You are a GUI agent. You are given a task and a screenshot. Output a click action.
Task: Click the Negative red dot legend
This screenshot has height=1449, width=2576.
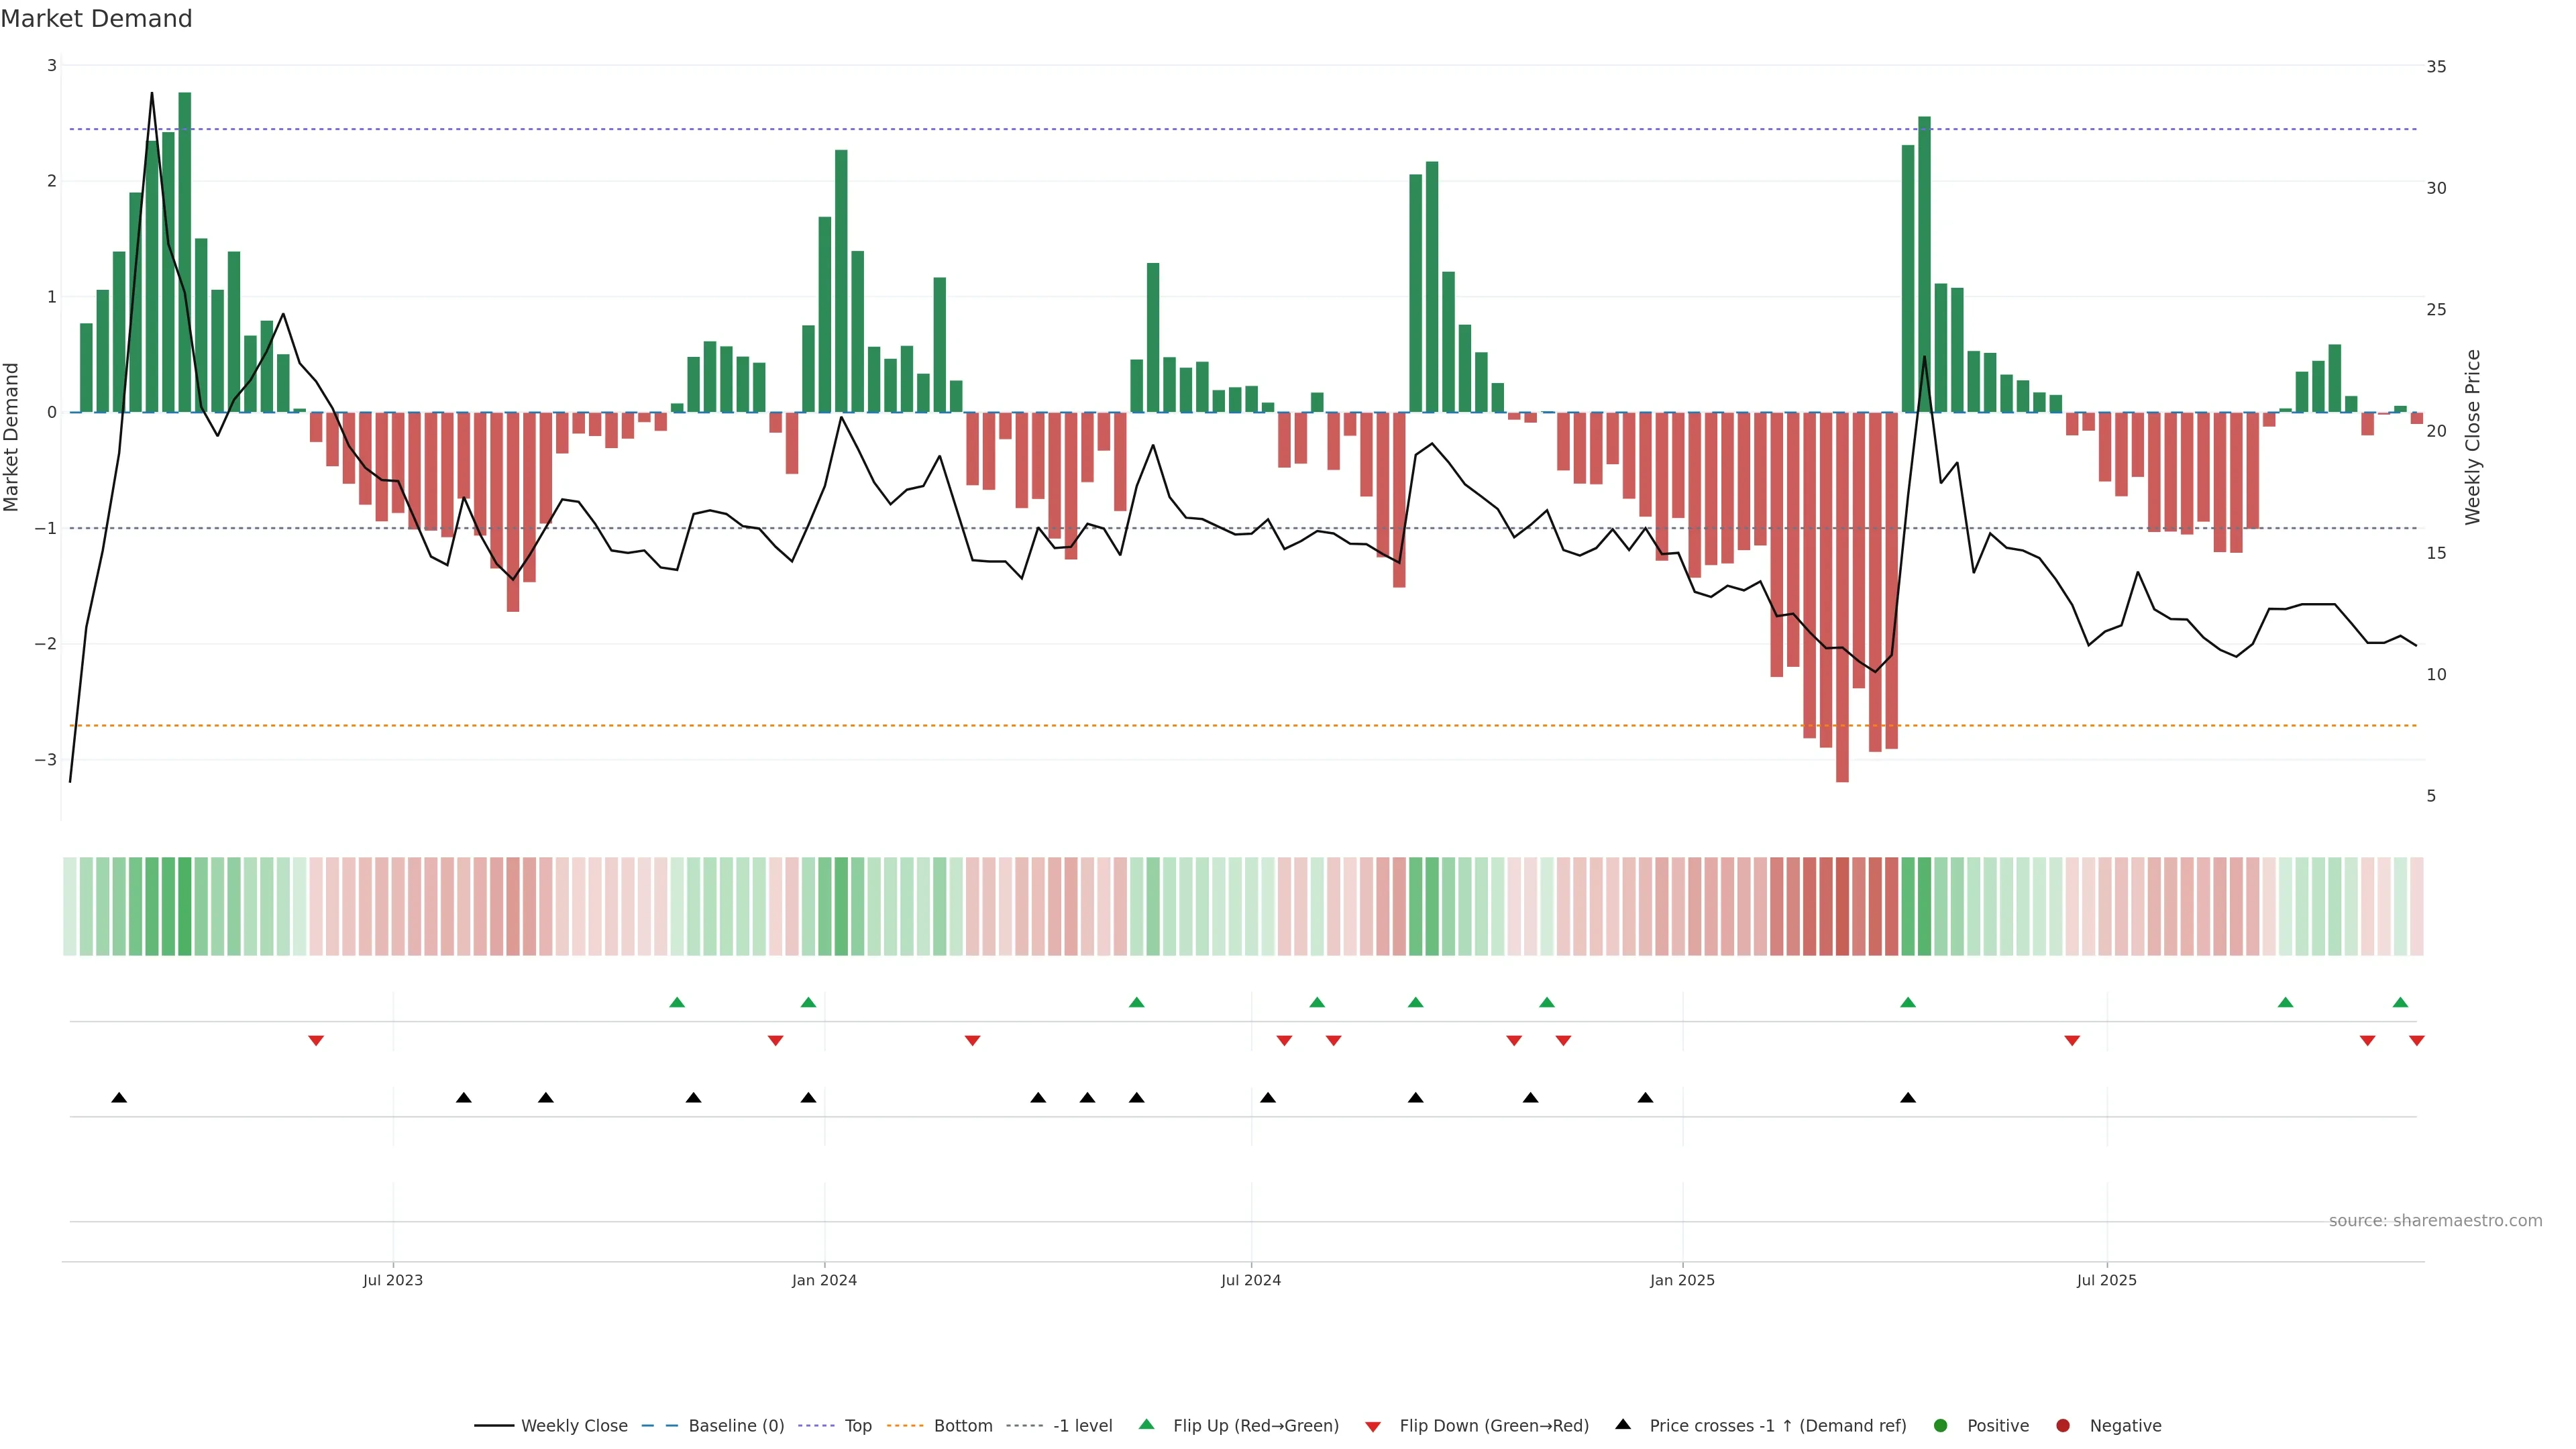(2063, 1426)
